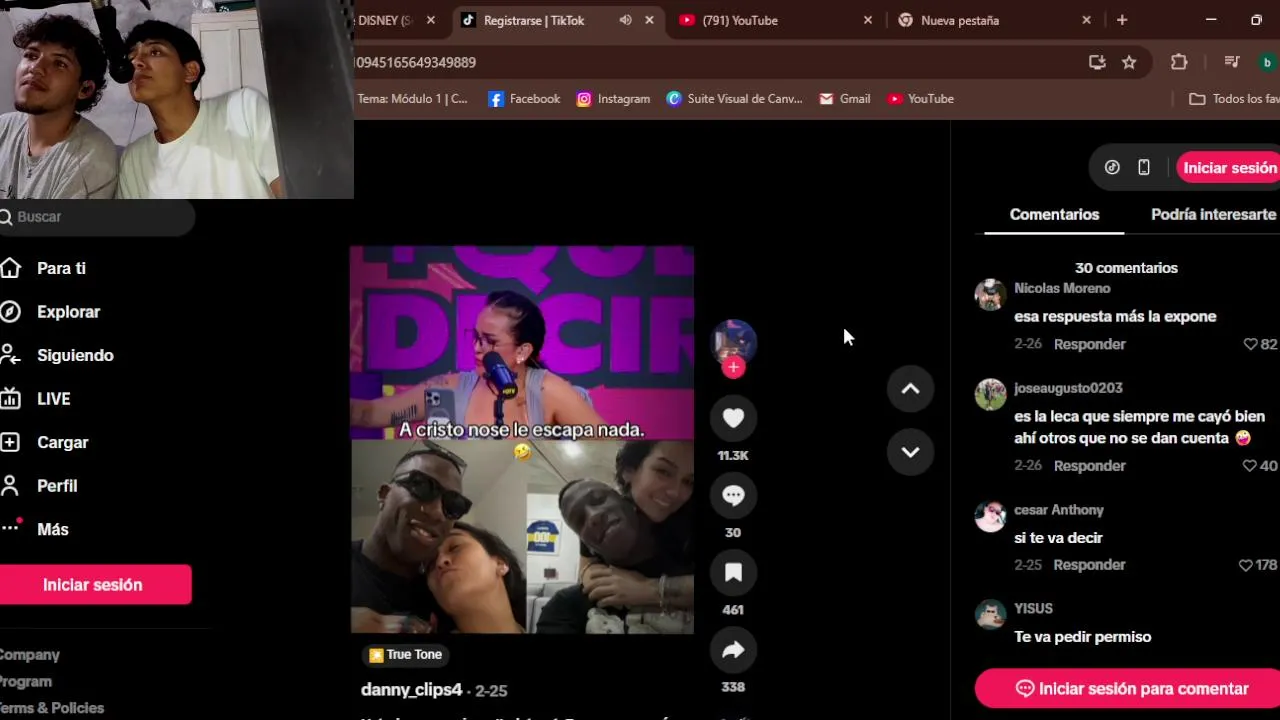Open joseaugusto0203's username link

click(1068, 388)
